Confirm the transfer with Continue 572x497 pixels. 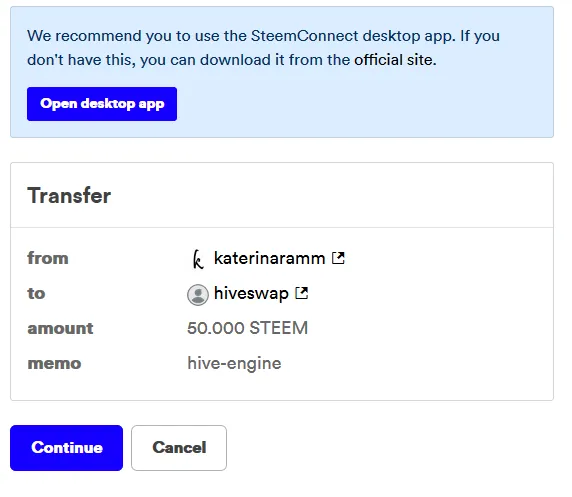(x=66, y=448)
